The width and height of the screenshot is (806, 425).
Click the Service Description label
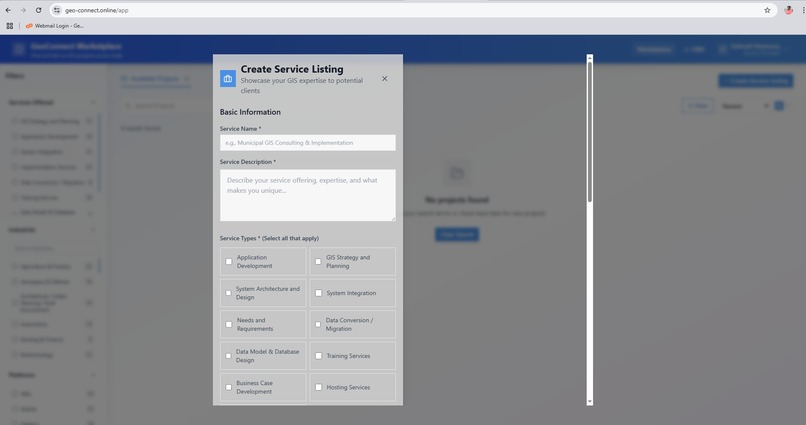[x=248, y=162]
